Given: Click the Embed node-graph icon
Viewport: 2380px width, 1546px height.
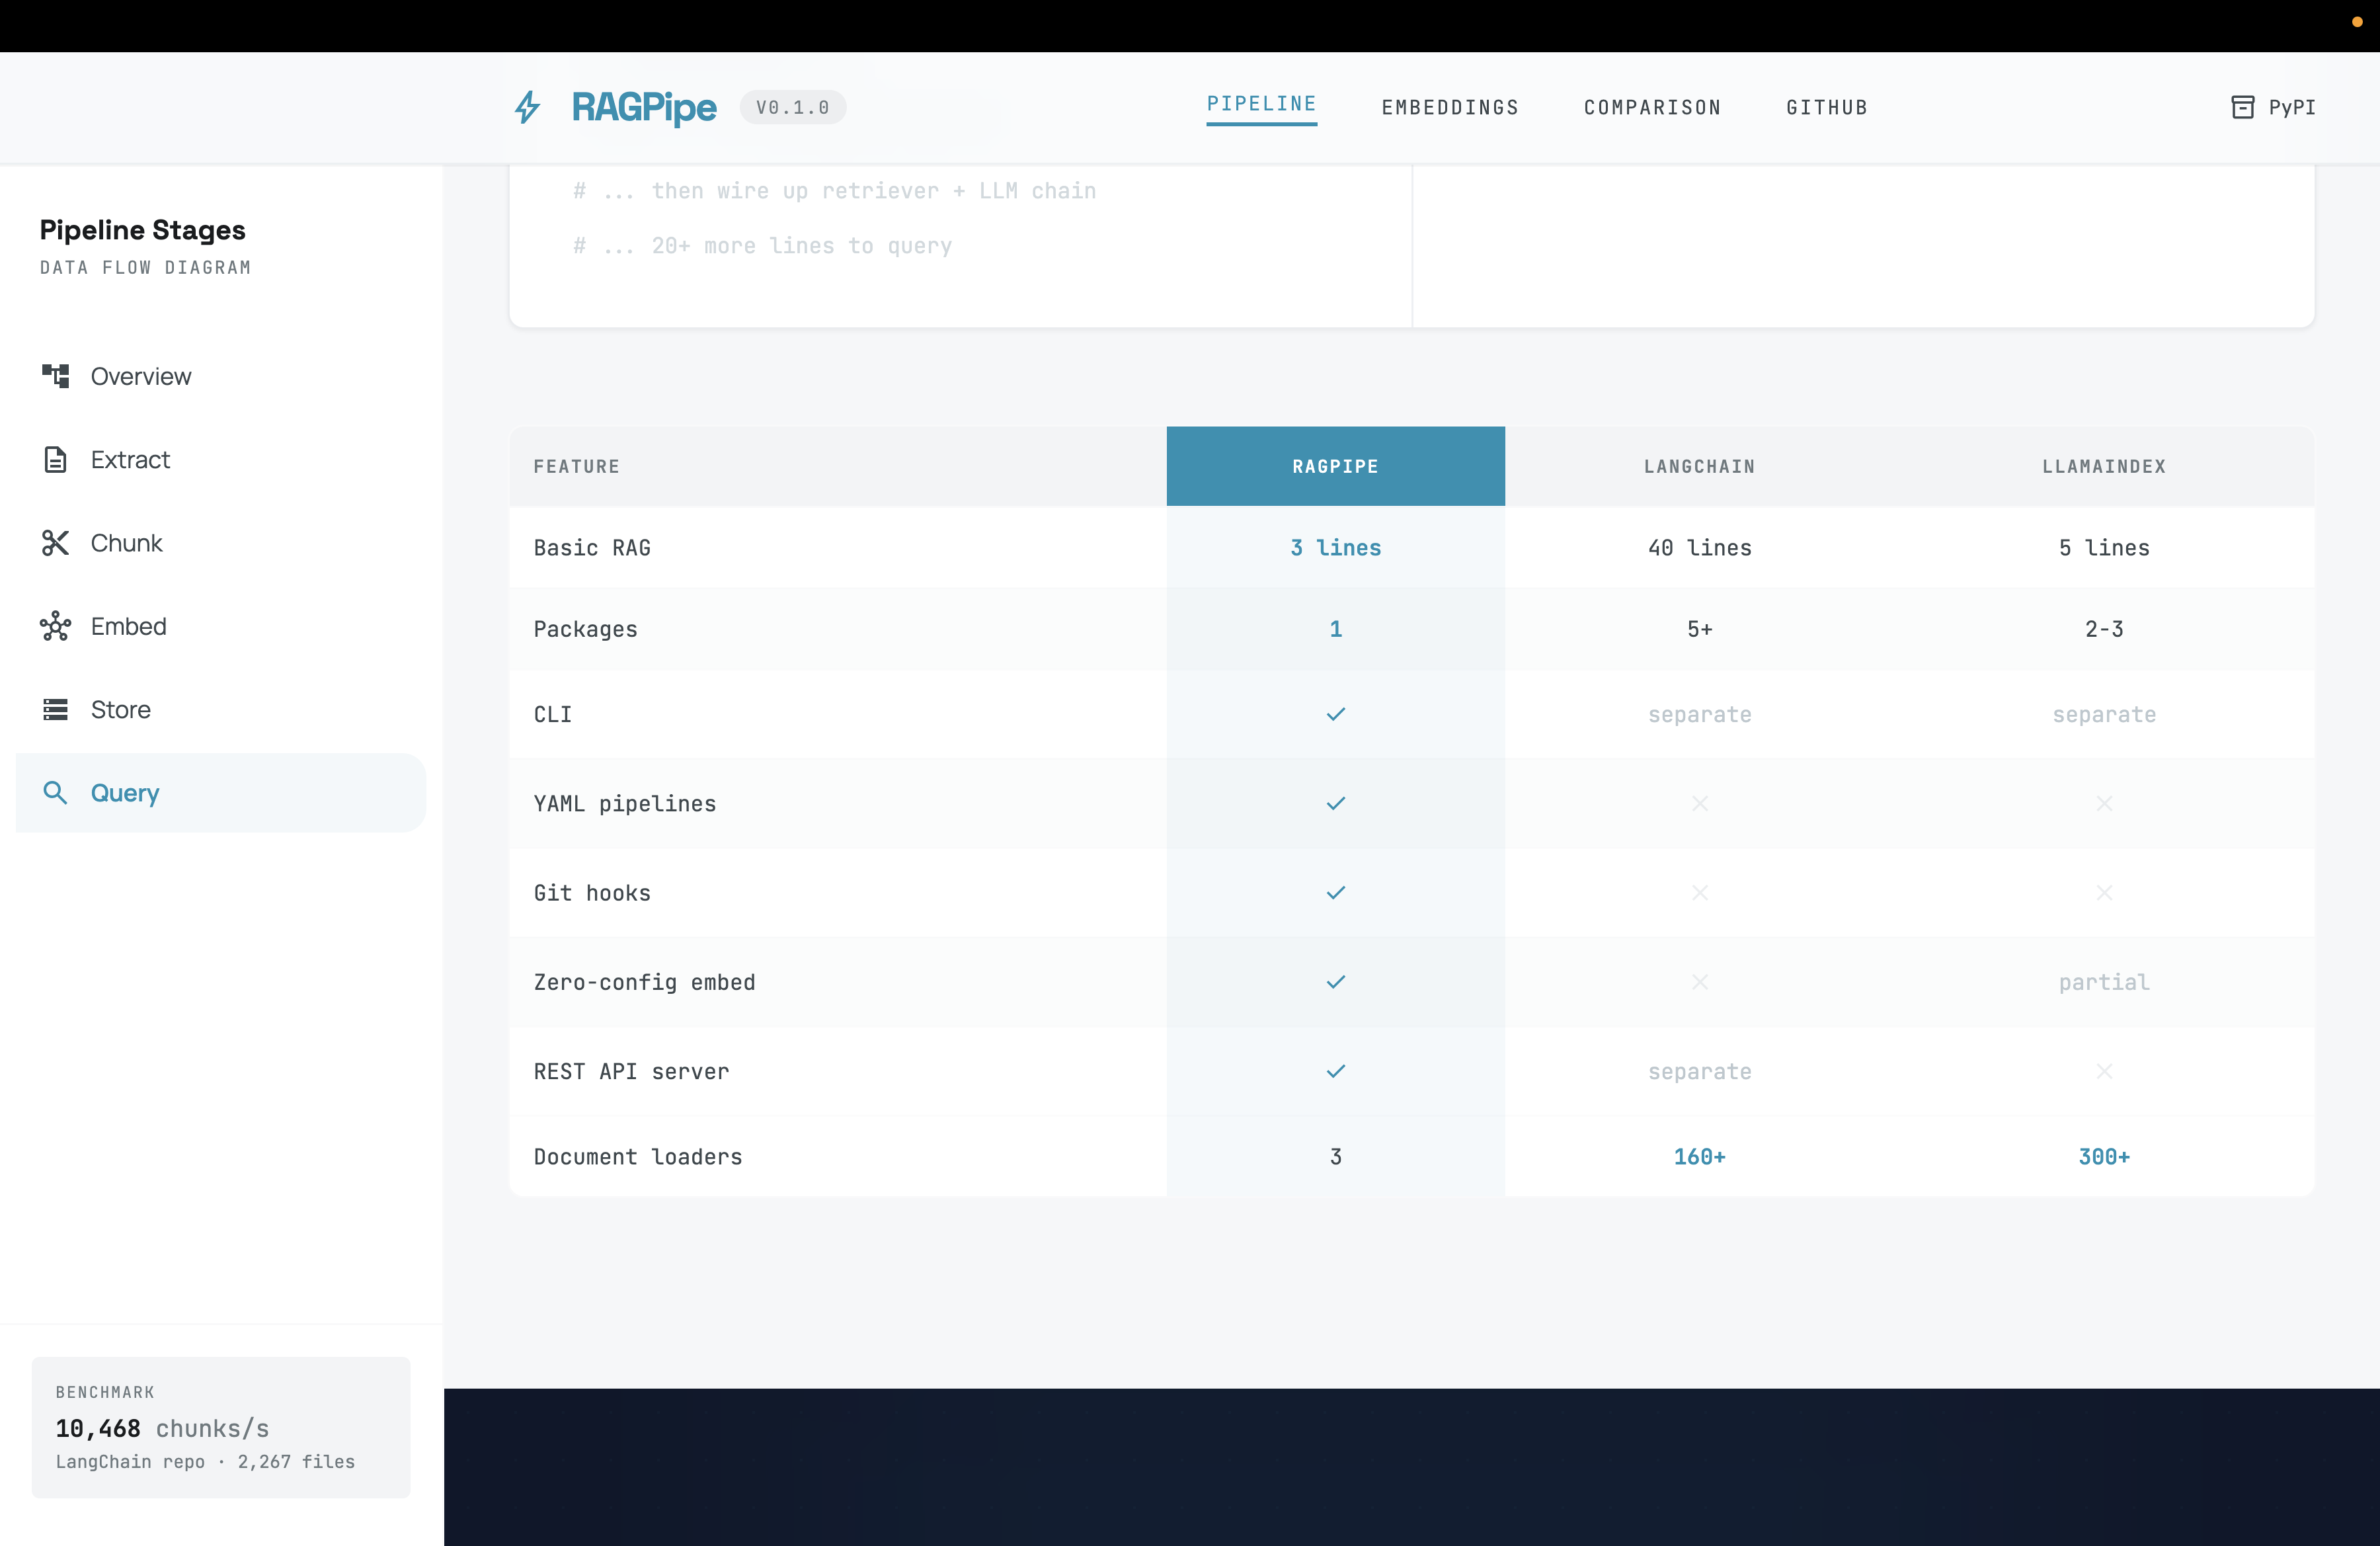Looking at the screenshot, I should pyautogui.click(x=55, y=626).
